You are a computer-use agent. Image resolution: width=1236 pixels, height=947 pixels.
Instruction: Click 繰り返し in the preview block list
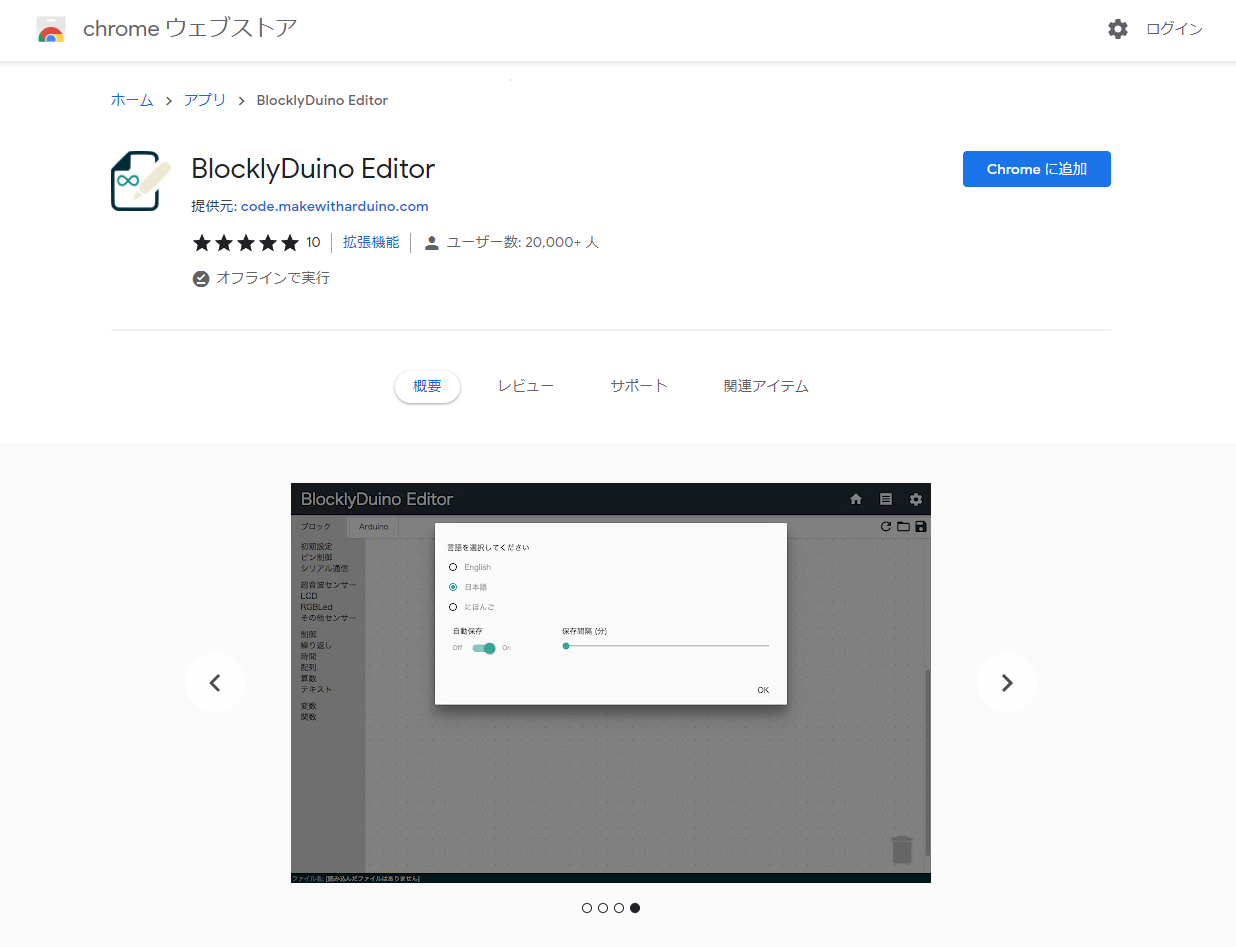316,645
